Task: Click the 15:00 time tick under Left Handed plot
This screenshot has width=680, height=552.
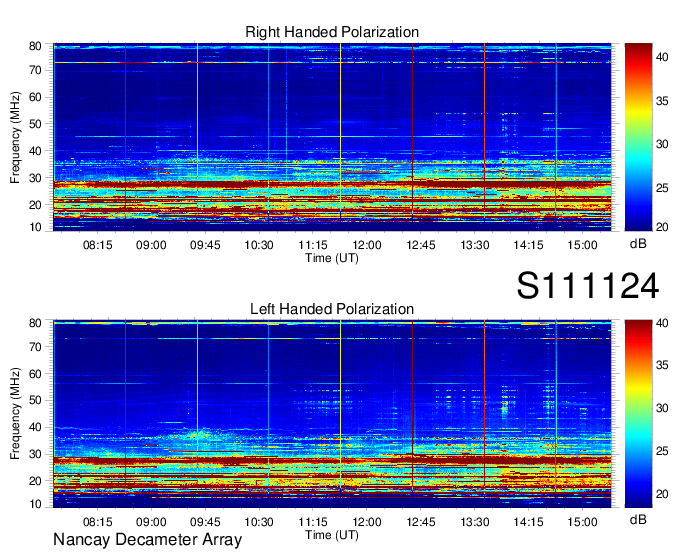Action: click(582, 522)
